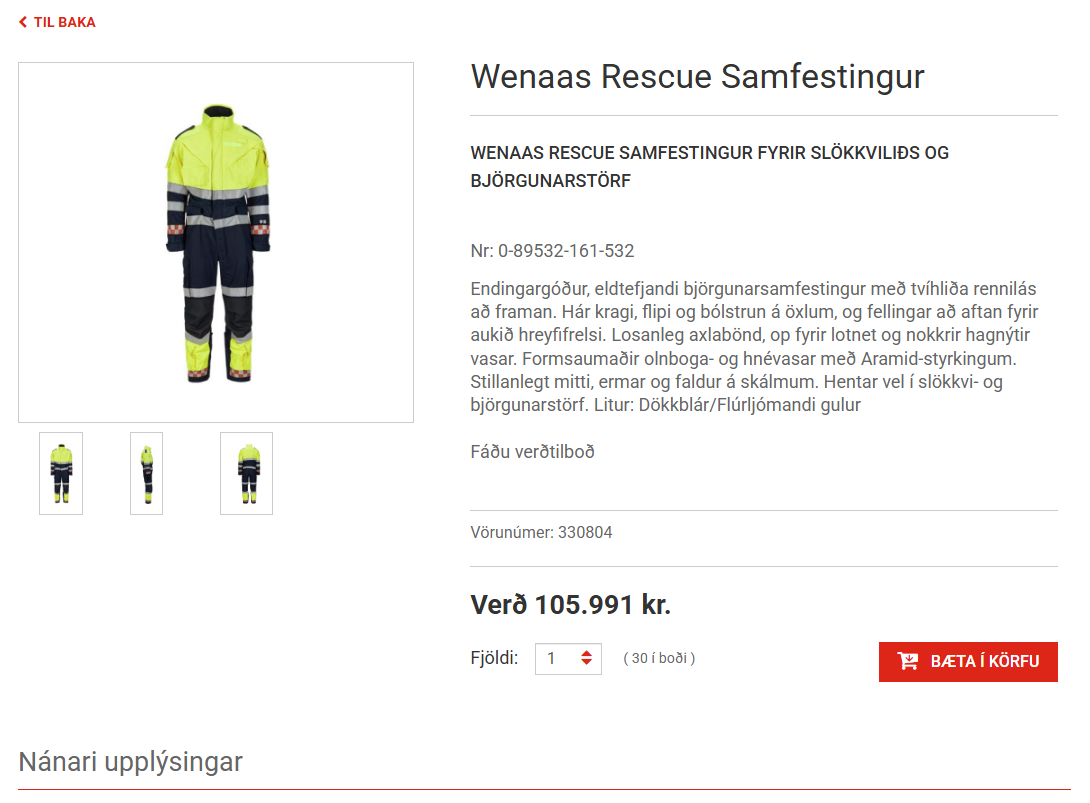Viewport: 1090px width, 803px height.
Task: Select the back-view coverall thumbnail
Action: 247,473
